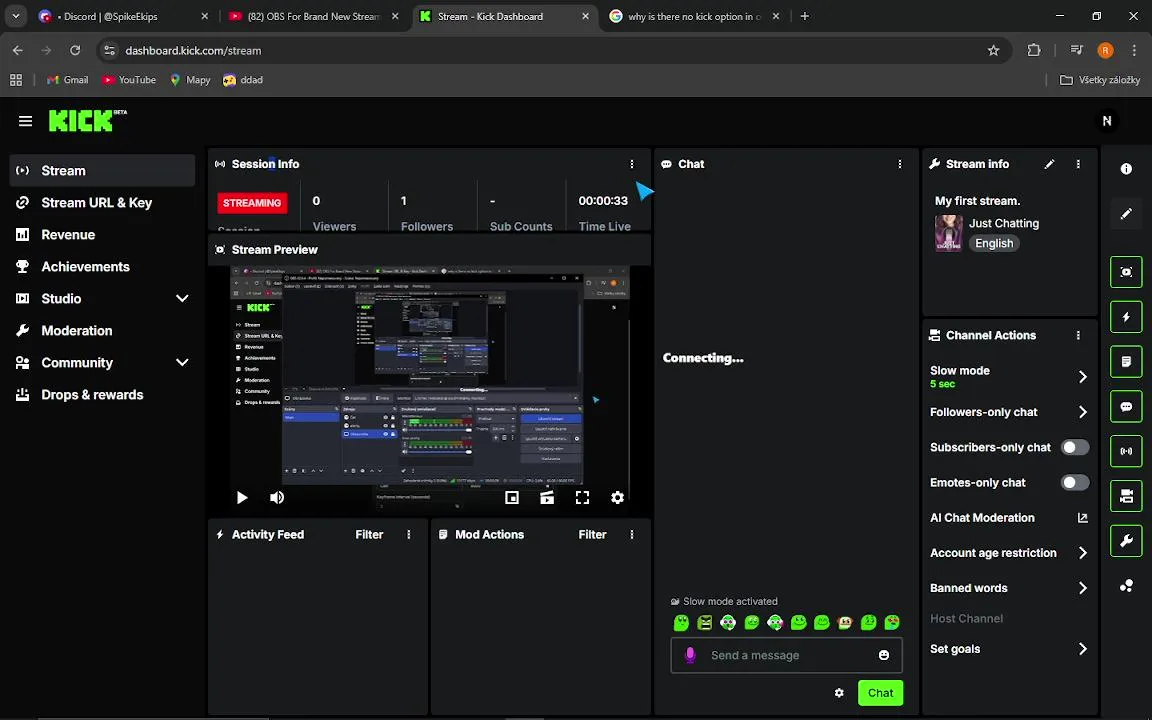Open the Session Info options menu
Image resolution: width=1152 pixels, height=720 pixels.
pyautogui.click(x=632, y=164)
